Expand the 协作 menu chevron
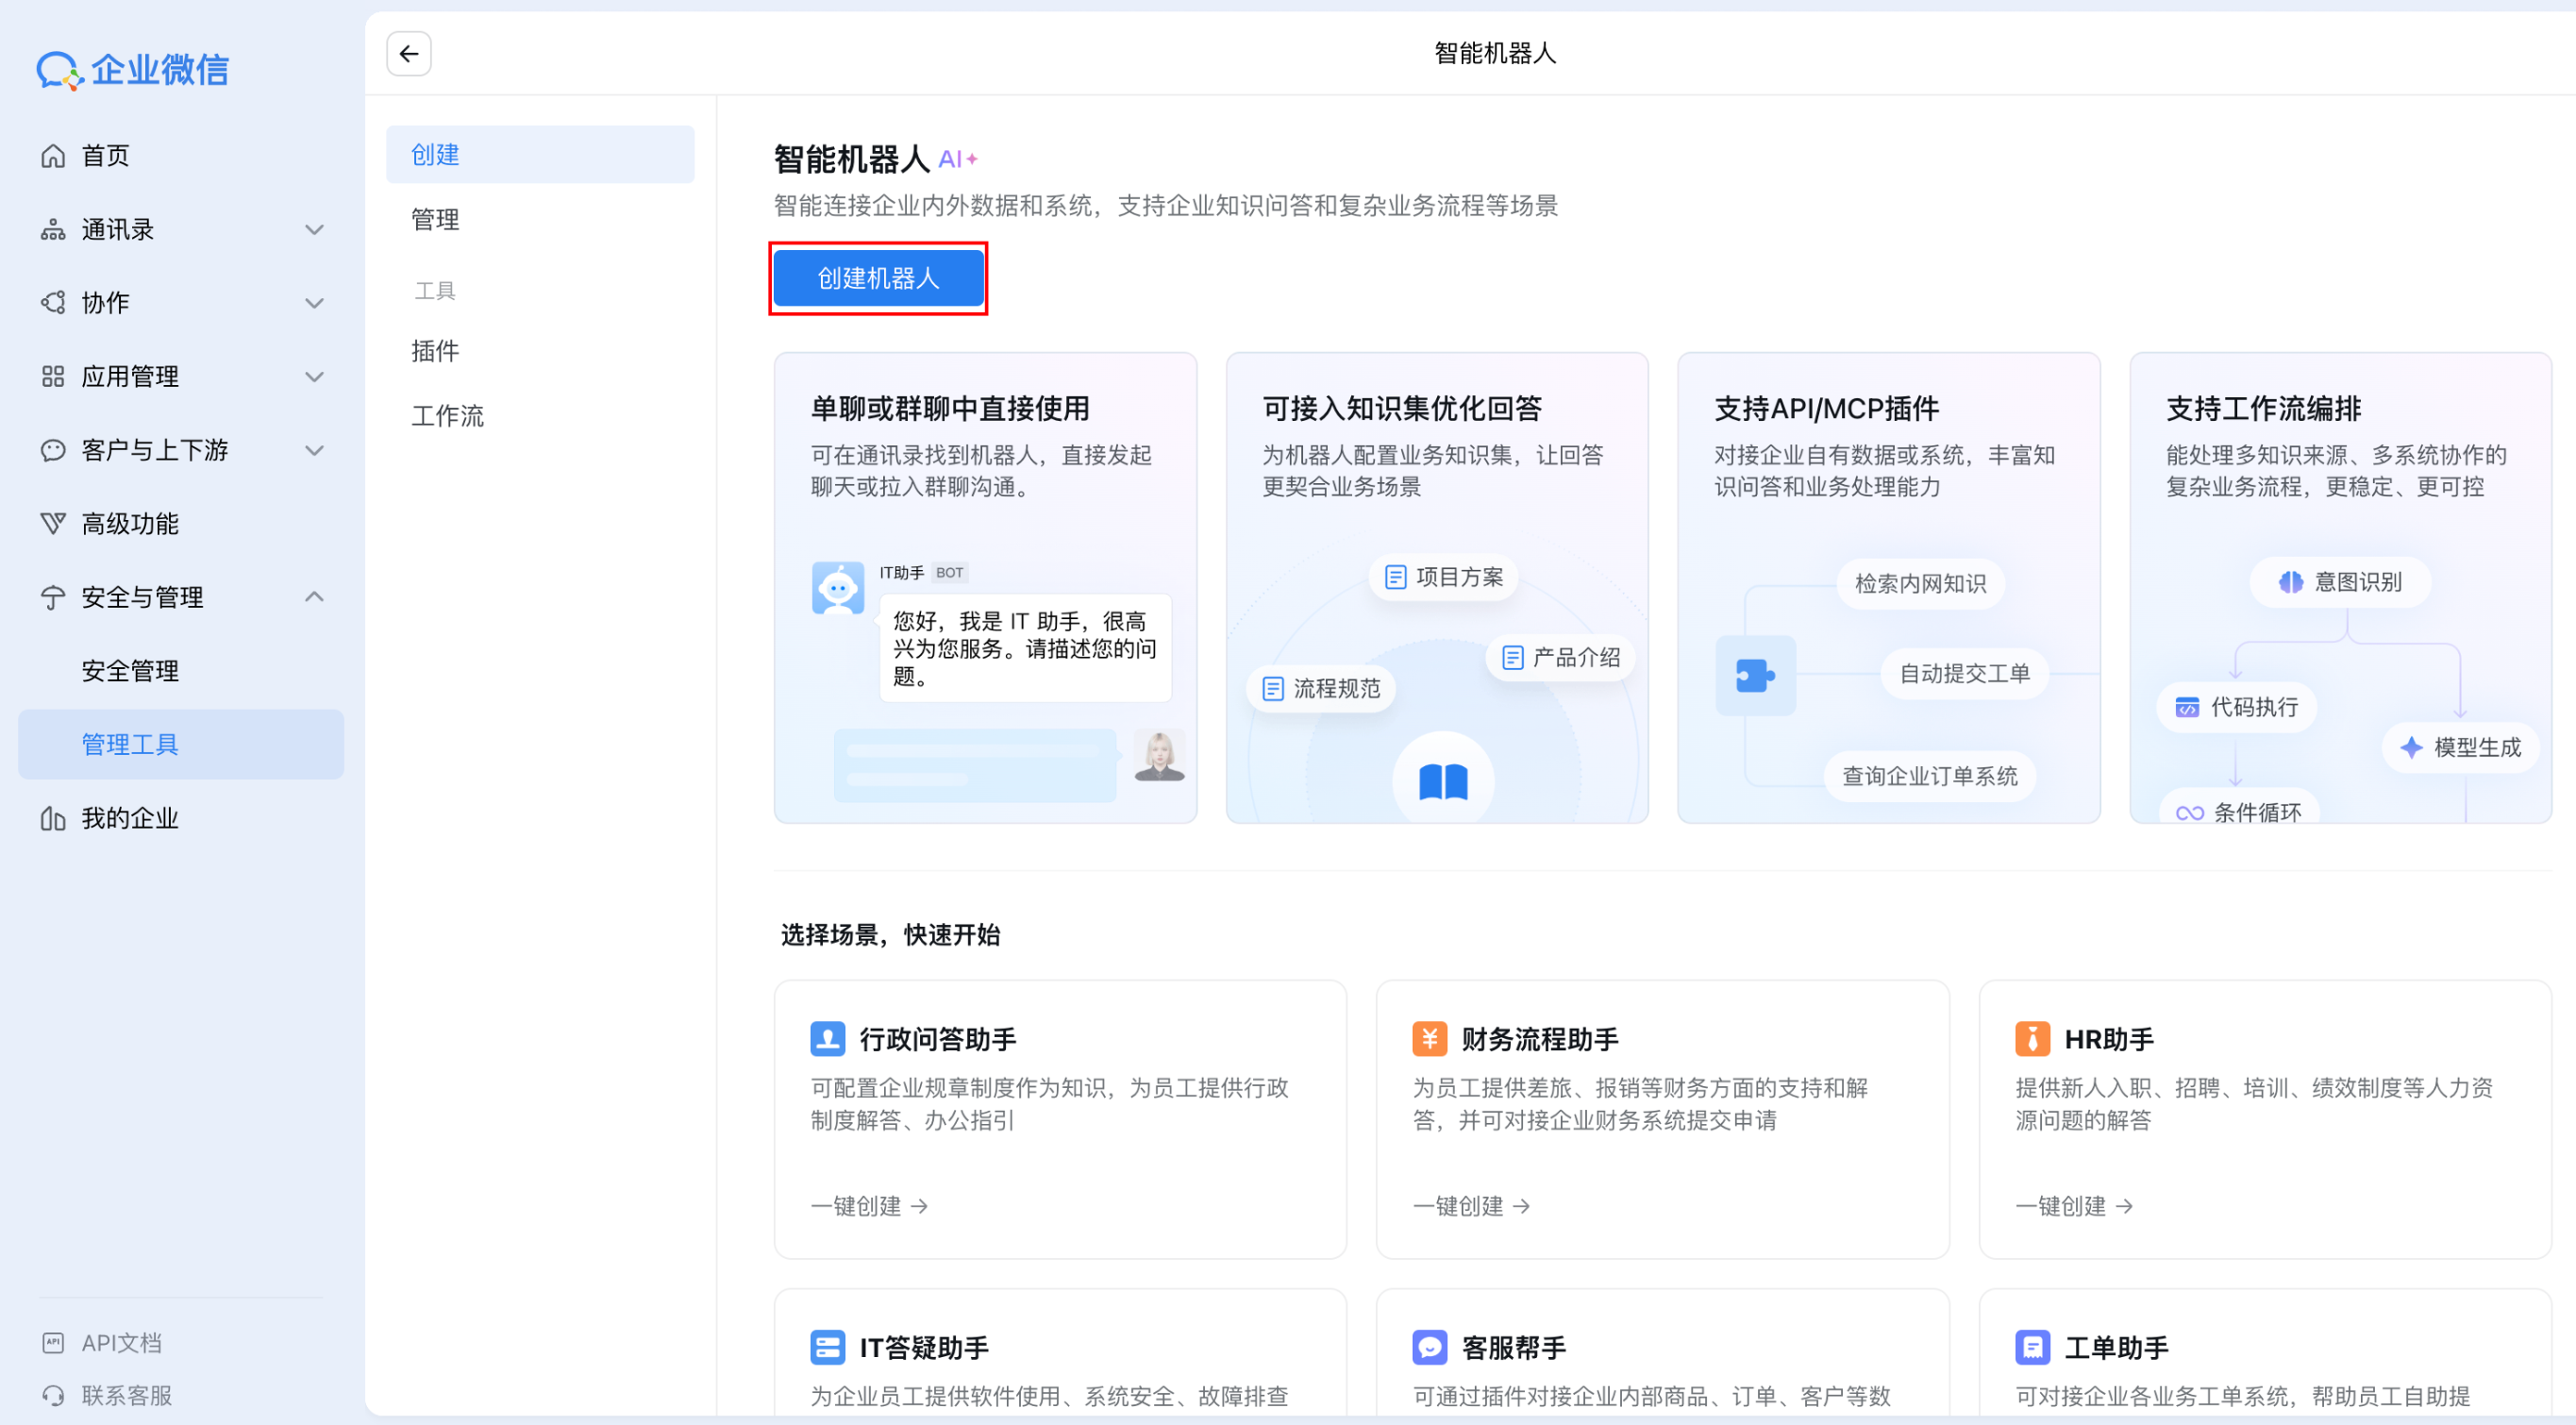2576x1425 pixels. [314, 303]
